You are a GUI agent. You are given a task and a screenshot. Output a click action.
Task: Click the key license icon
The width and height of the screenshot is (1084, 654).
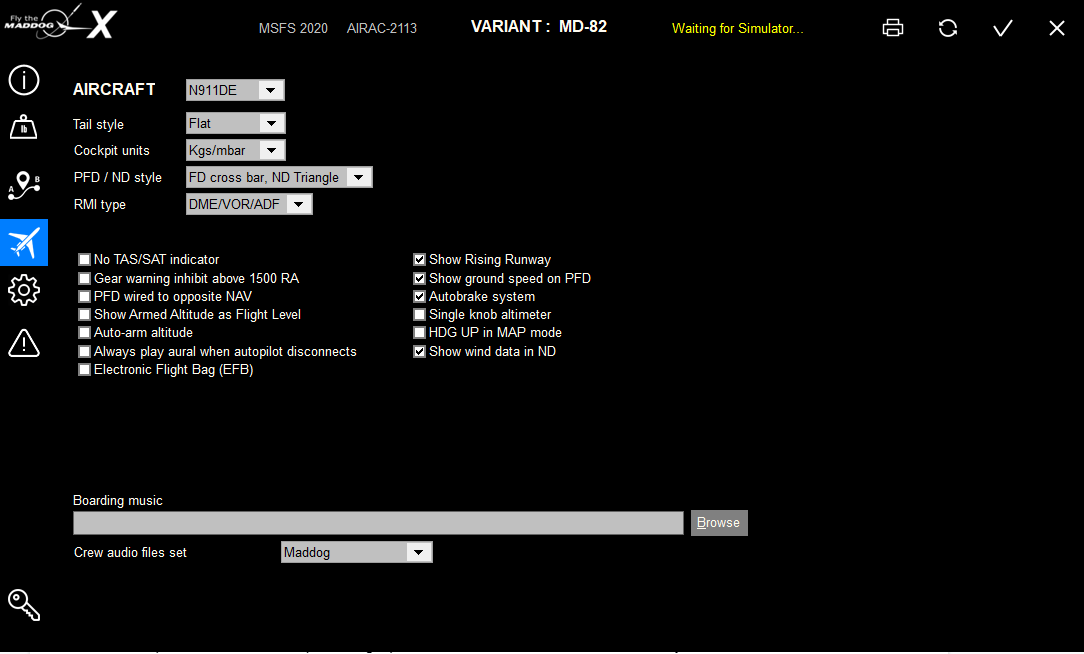point(24,605)
